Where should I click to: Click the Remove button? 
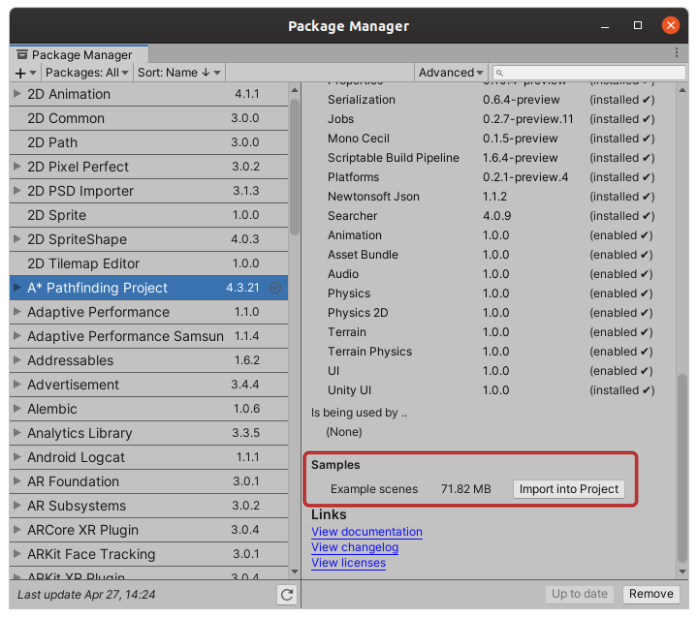tap(651, 594)
